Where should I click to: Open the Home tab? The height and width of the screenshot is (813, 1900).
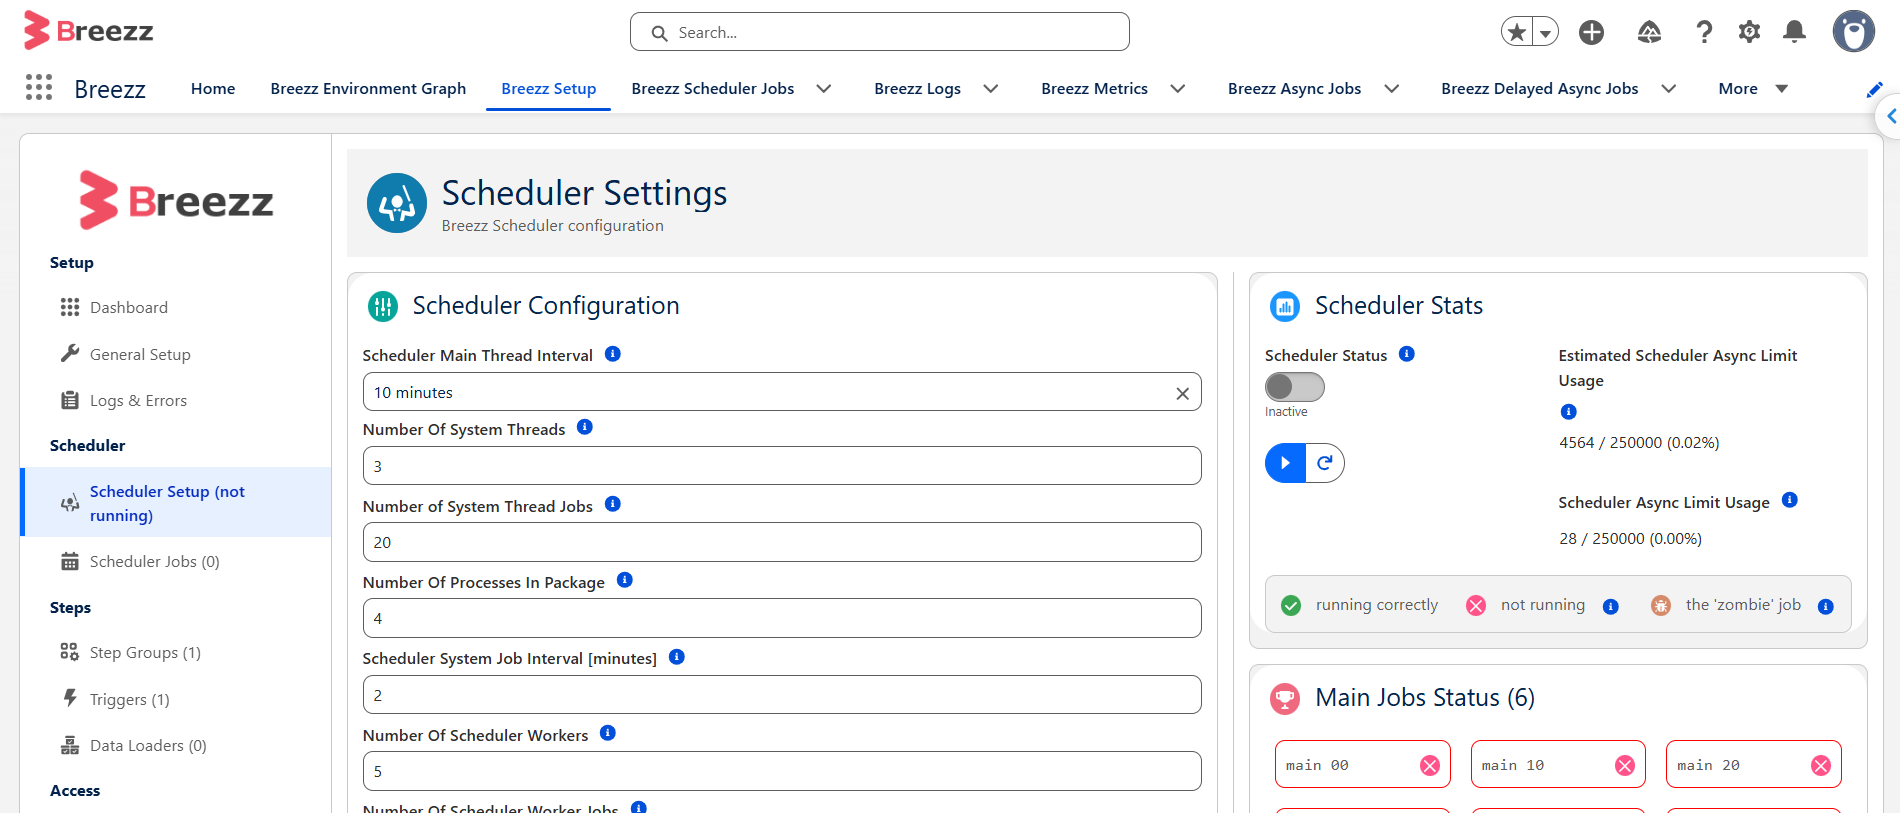click(x=213, y=88)
